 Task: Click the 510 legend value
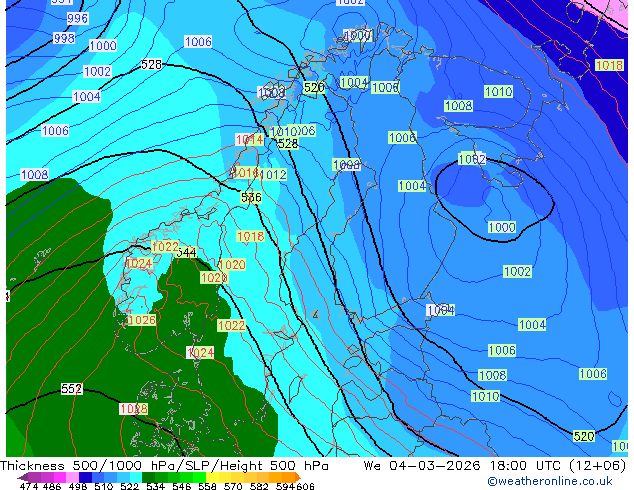pos(104,486)
